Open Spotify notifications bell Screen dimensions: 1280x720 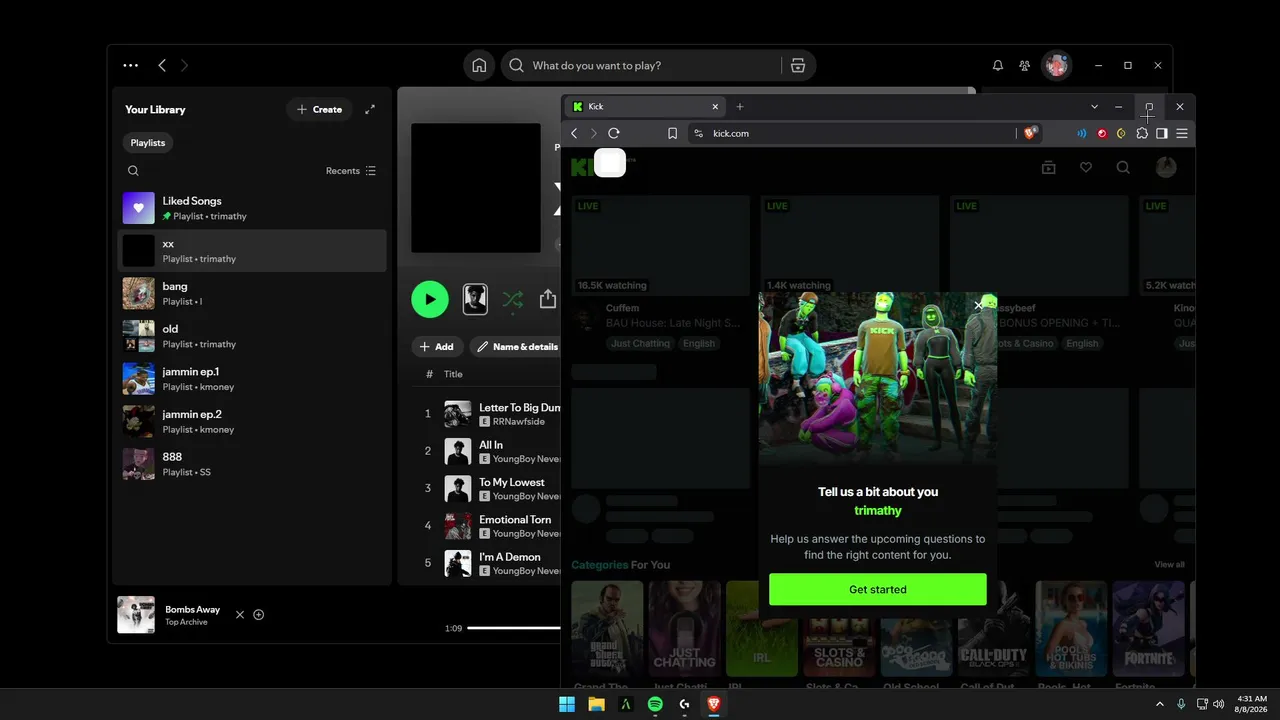click(997, 65)
